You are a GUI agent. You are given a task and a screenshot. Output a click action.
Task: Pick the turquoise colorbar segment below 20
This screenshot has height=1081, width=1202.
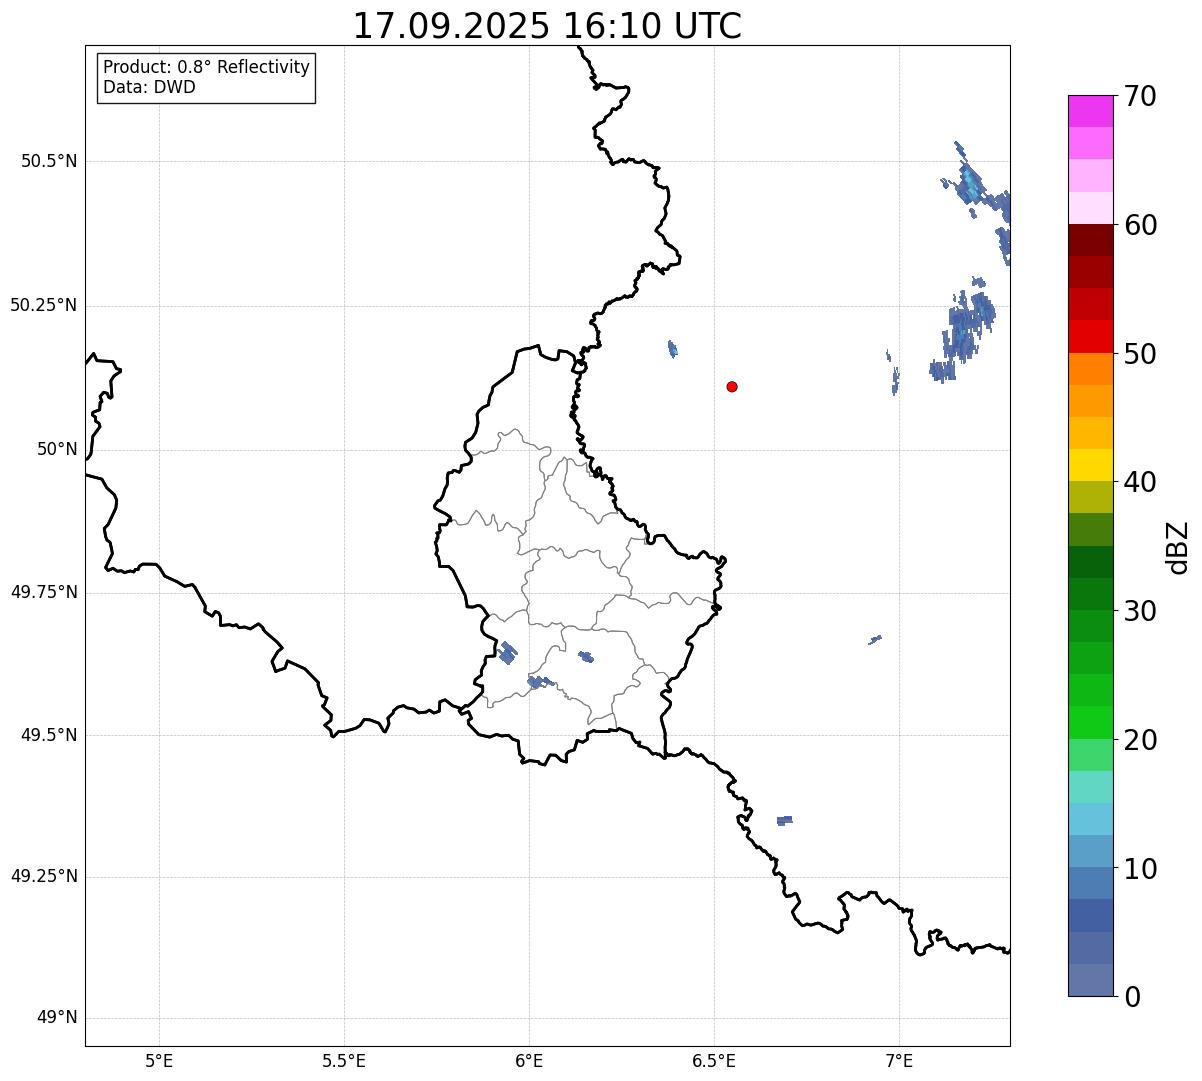tap(1090, 787)
